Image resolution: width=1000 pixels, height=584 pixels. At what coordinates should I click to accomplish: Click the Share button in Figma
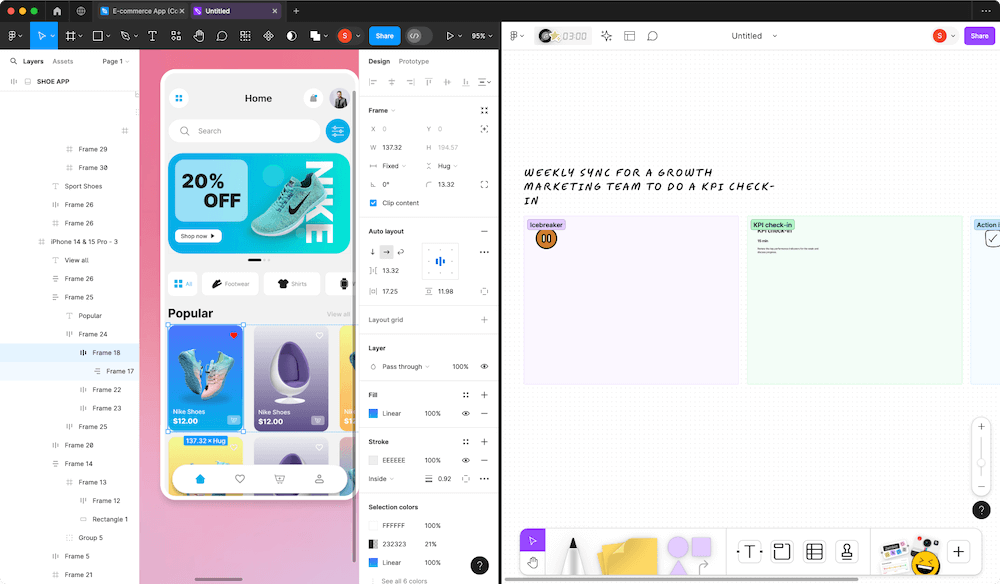tap(384, 35)
